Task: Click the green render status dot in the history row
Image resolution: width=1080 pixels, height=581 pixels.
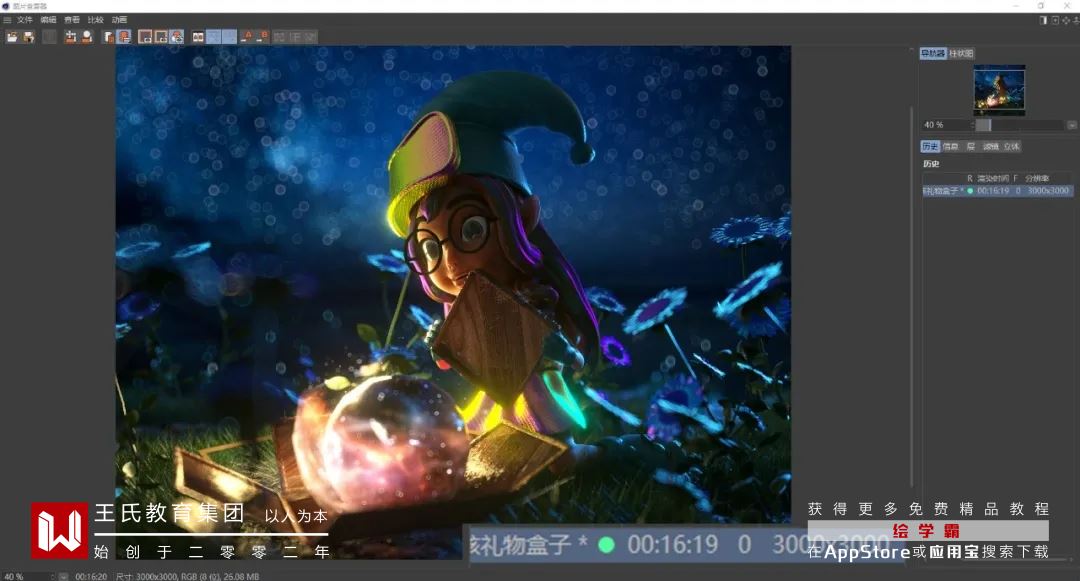Action: [970, 191]
